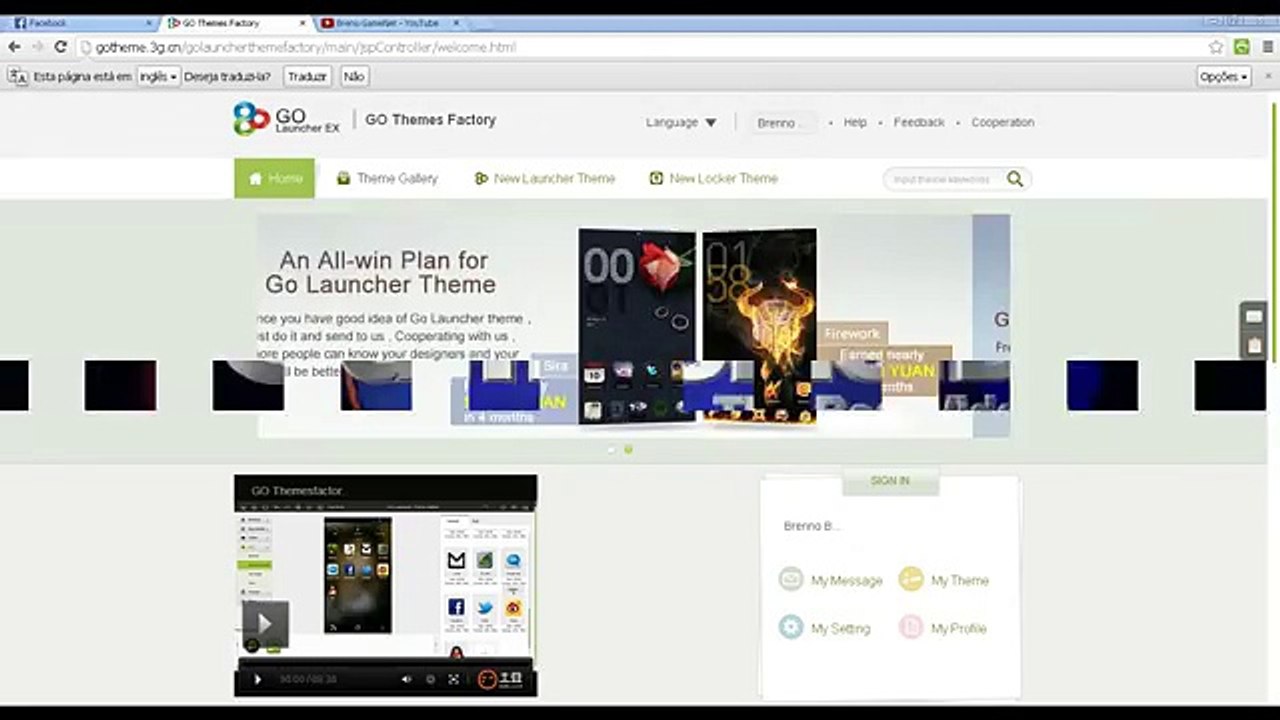Open the Opções dropdown
The height and width of the screenshot is (720, 1280).
[x=1224, y=76]
